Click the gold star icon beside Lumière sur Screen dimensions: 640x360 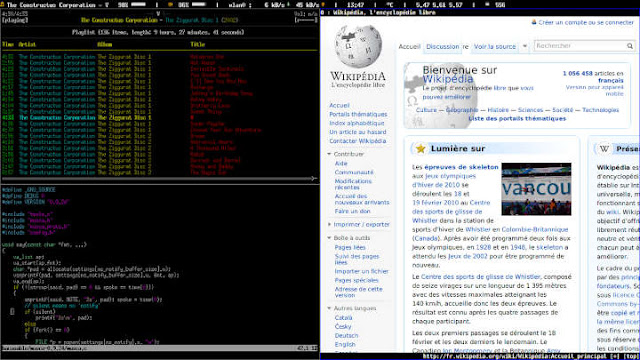click(x=420, y=149)
